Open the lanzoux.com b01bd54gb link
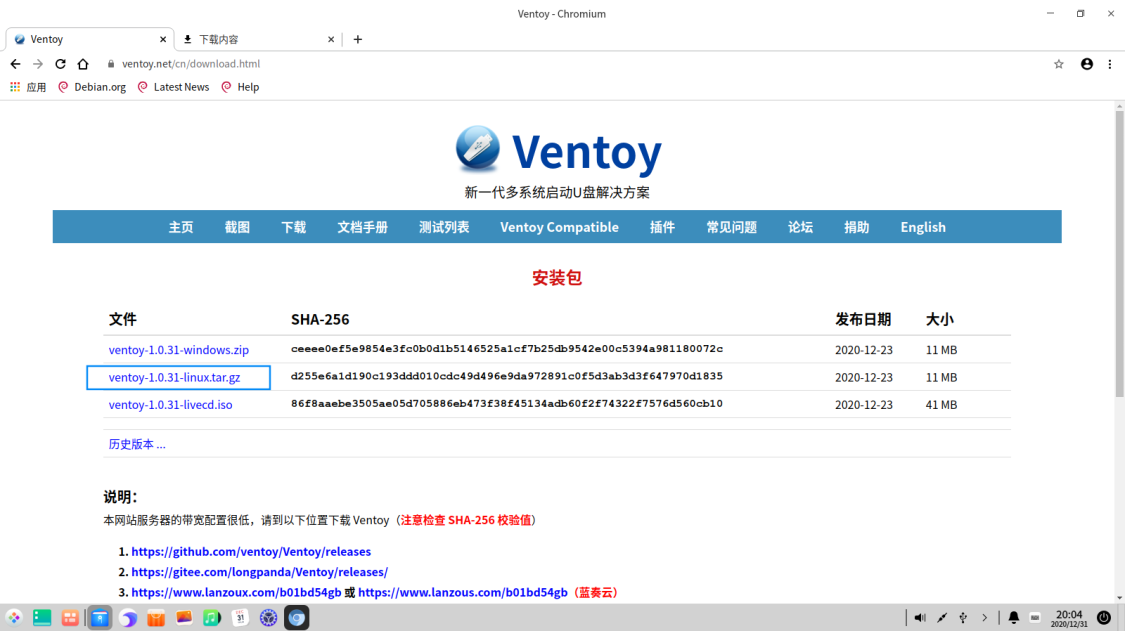Screen dimensions: 1125x631 coord(236,592)
